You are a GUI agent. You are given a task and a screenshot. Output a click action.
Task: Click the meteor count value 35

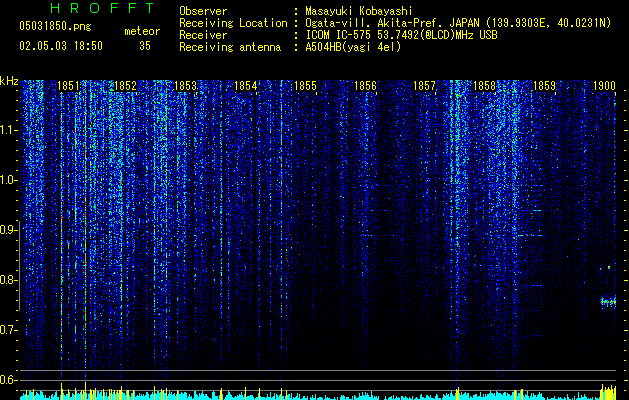(x=145, y=46)
